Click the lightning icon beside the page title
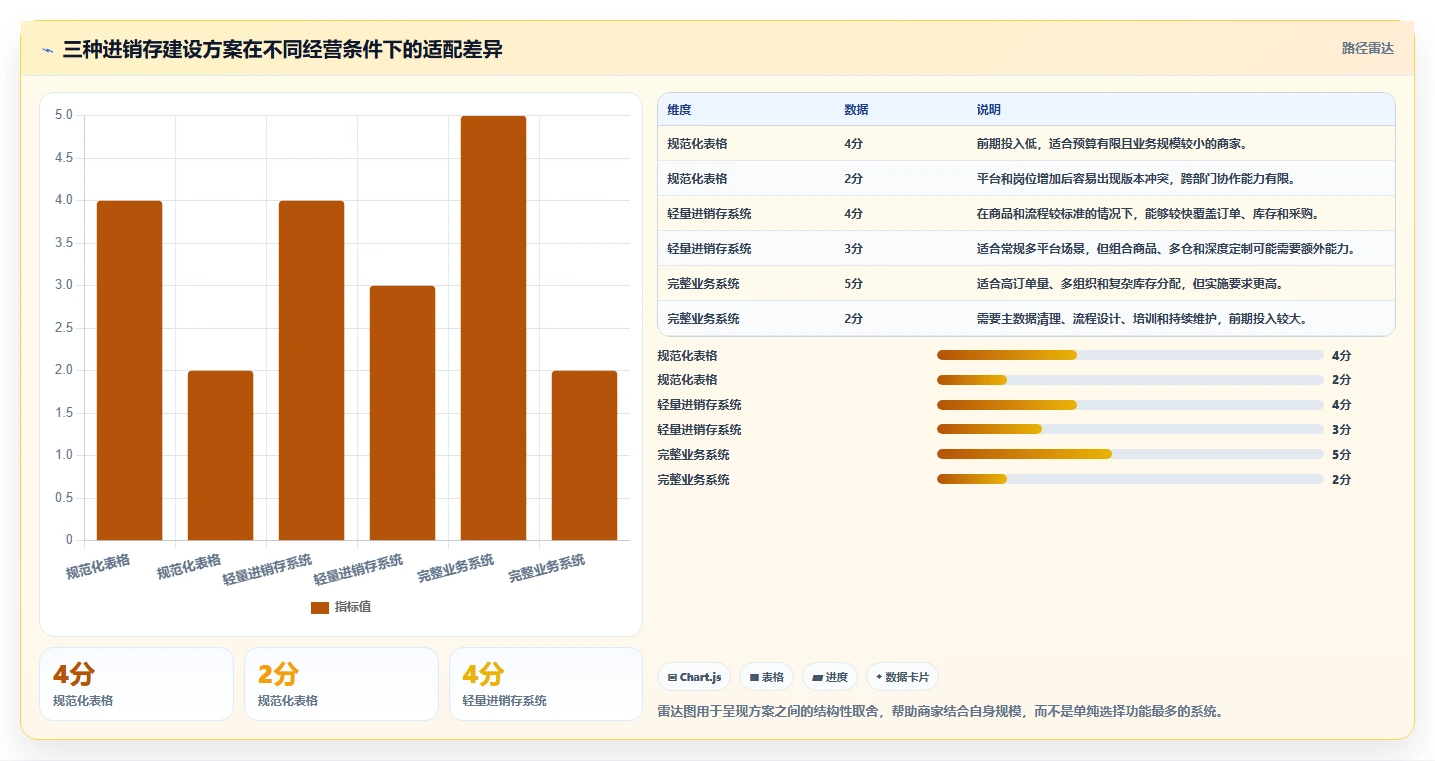The width and height of the screenshot is (1435, 761). pyautogui.click(x=47, y=50)
